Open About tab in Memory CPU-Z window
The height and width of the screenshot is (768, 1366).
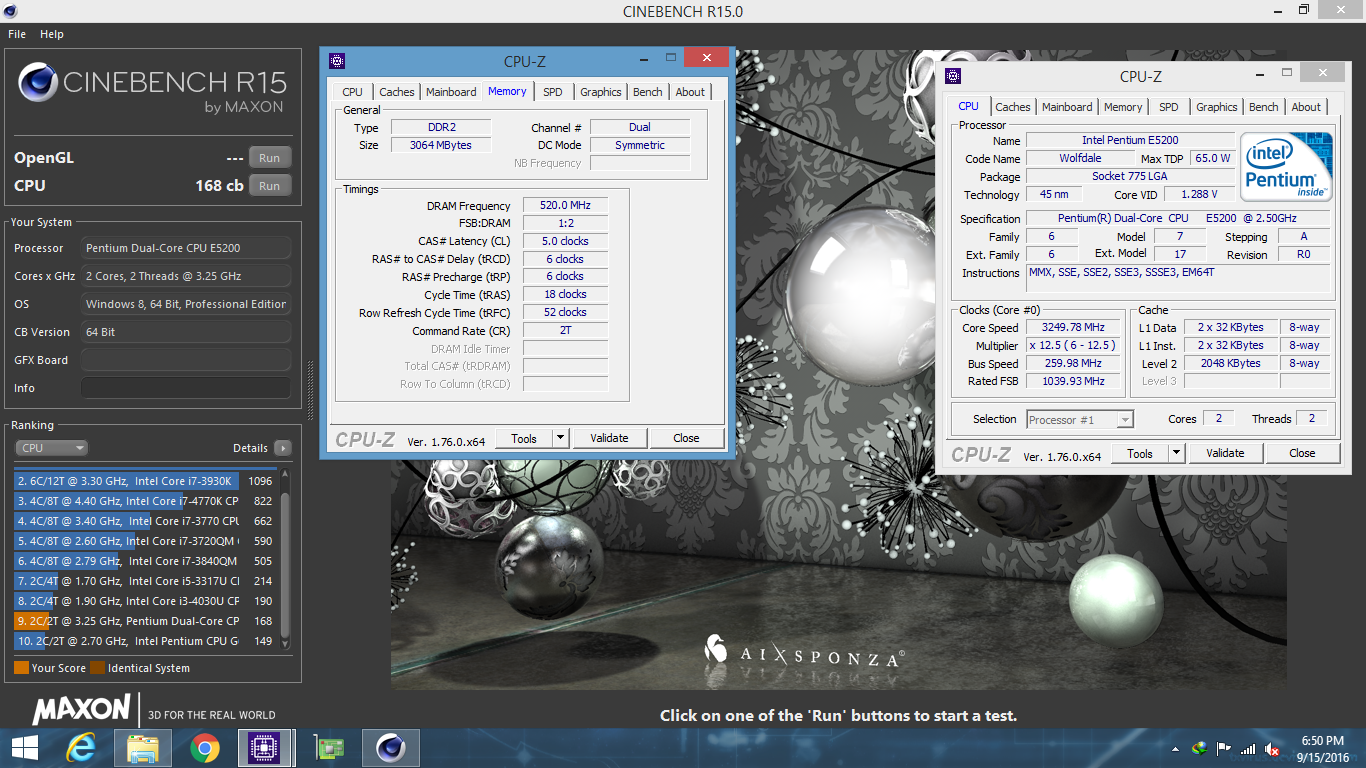pos(690,92)
